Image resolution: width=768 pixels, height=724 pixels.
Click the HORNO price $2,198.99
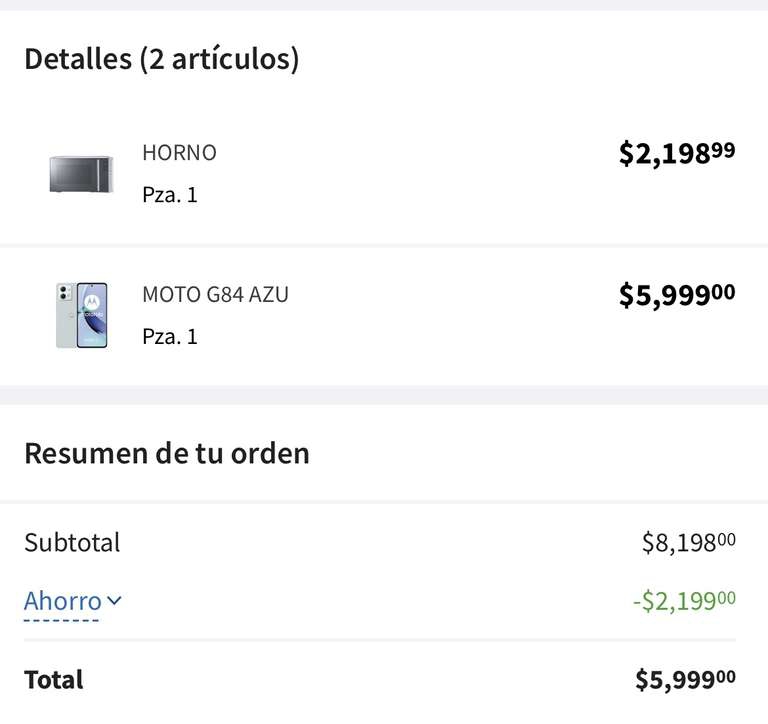(x=676, y=153)
